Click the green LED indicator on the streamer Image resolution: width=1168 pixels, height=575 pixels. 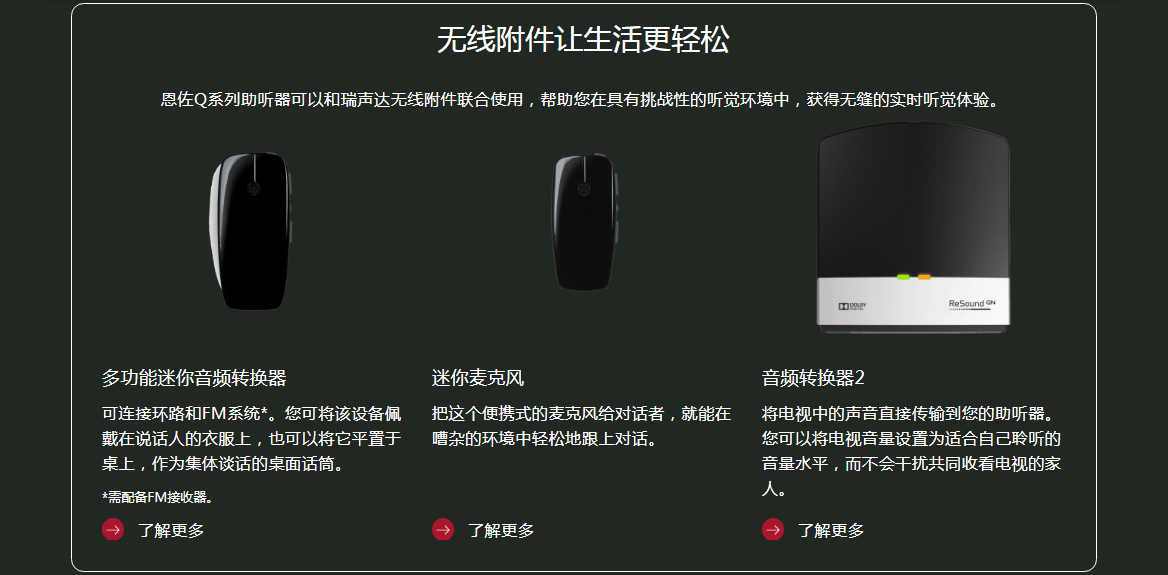(x=903, y=277)
